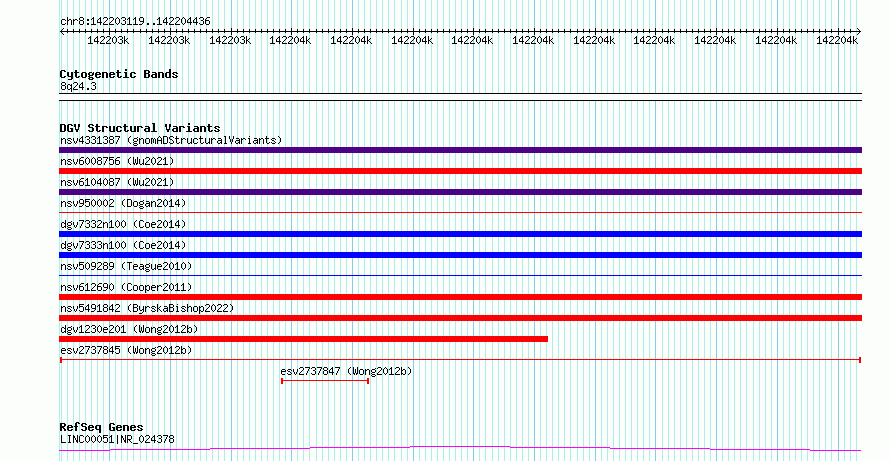Select the shorter red bar for dgv1230e201
The height and width of the screenshot is (461, 890).
[x=304, y=339]
